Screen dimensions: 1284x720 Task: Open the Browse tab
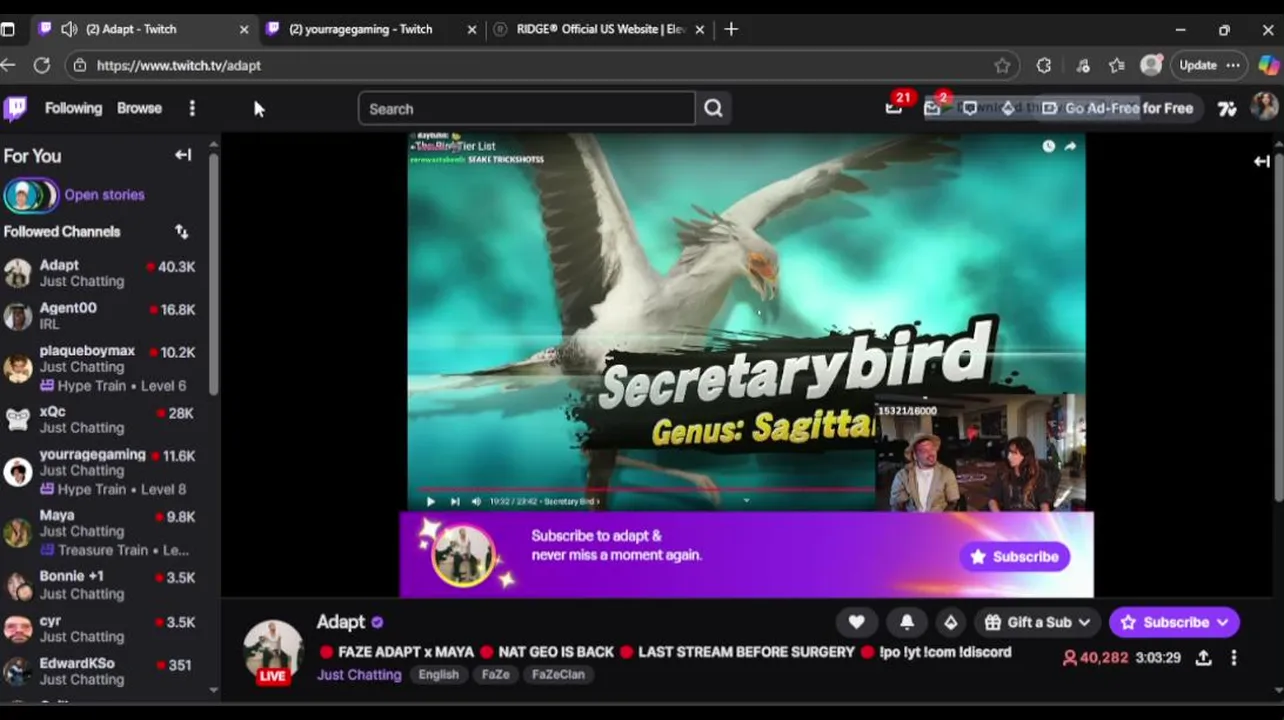click(139, 108)
